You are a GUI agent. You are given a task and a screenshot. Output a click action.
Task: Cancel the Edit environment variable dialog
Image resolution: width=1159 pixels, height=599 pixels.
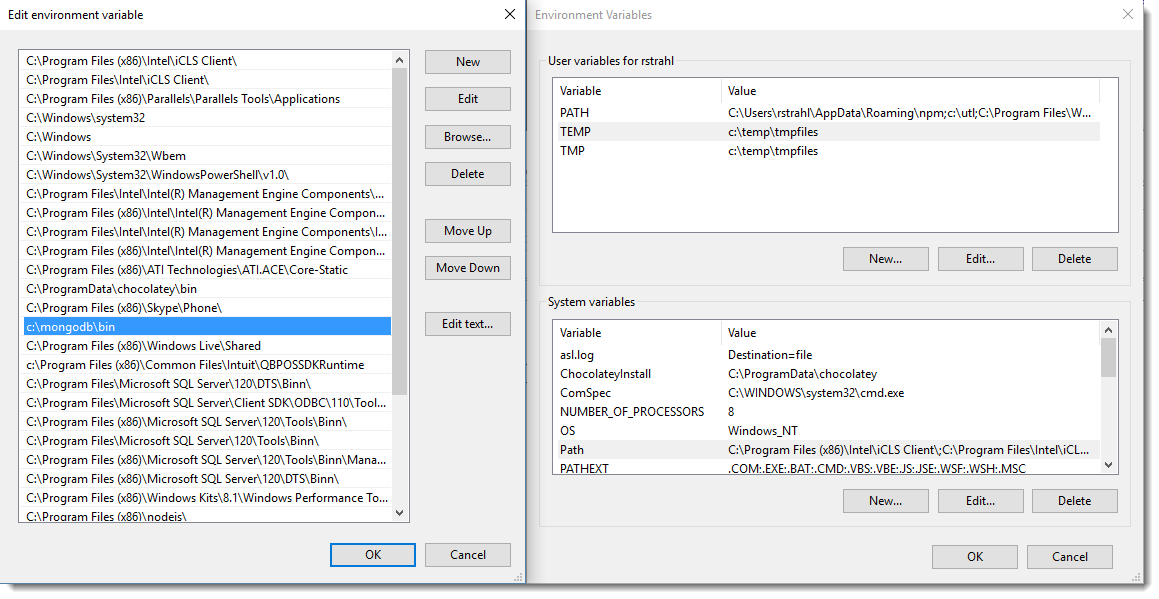(x=467, y=554)
